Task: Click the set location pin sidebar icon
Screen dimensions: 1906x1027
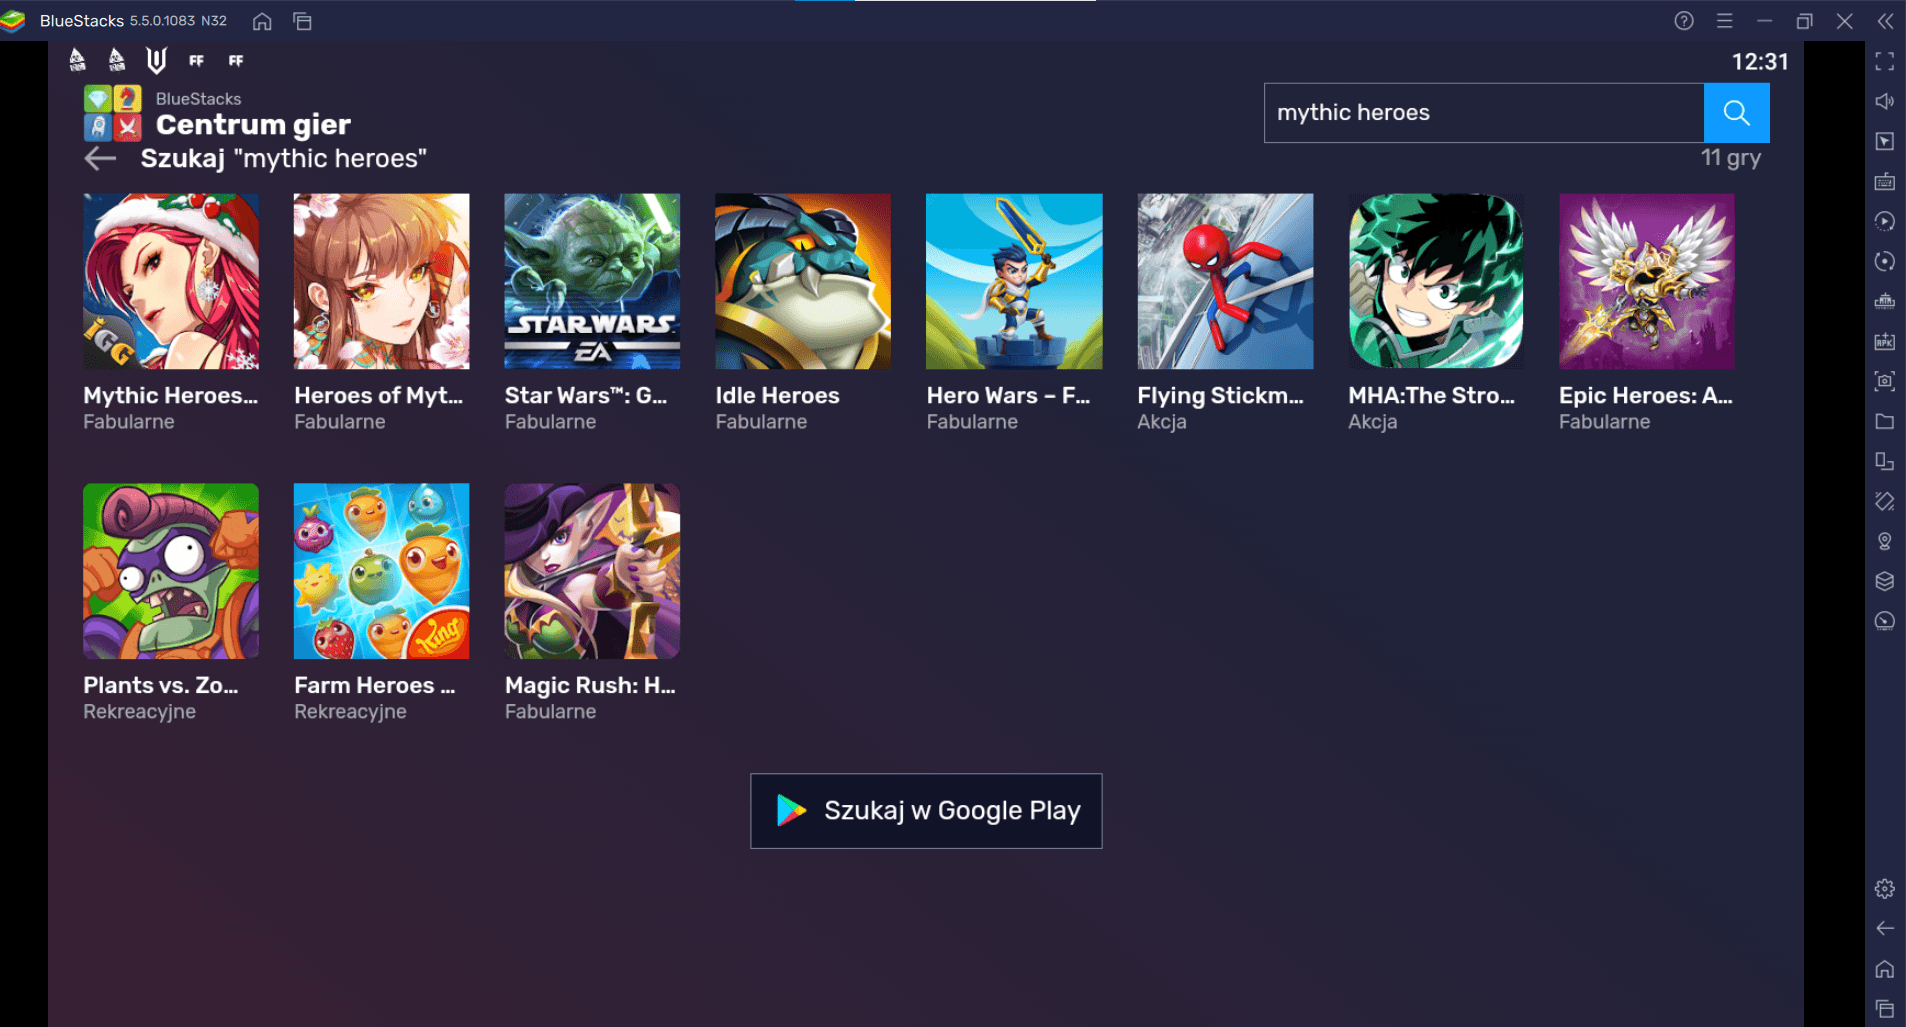Action: (1885, 541)
